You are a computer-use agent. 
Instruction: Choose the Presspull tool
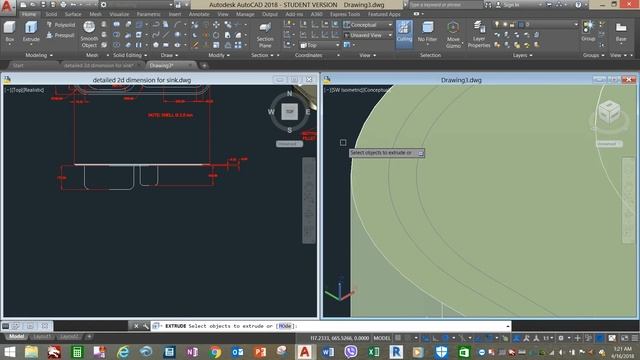61,36
